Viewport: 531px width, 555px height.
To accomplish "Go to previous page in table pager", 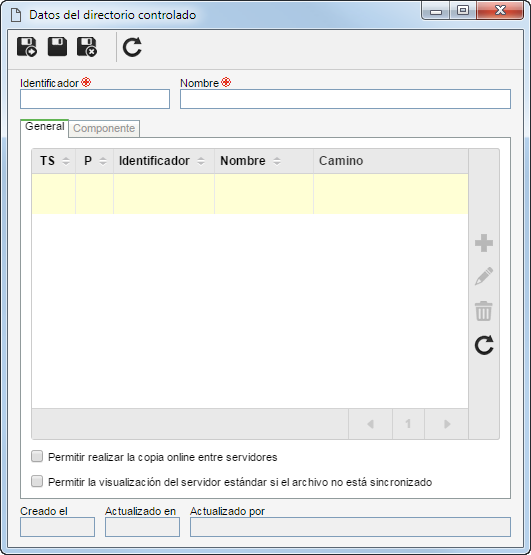I will point(370,424).
